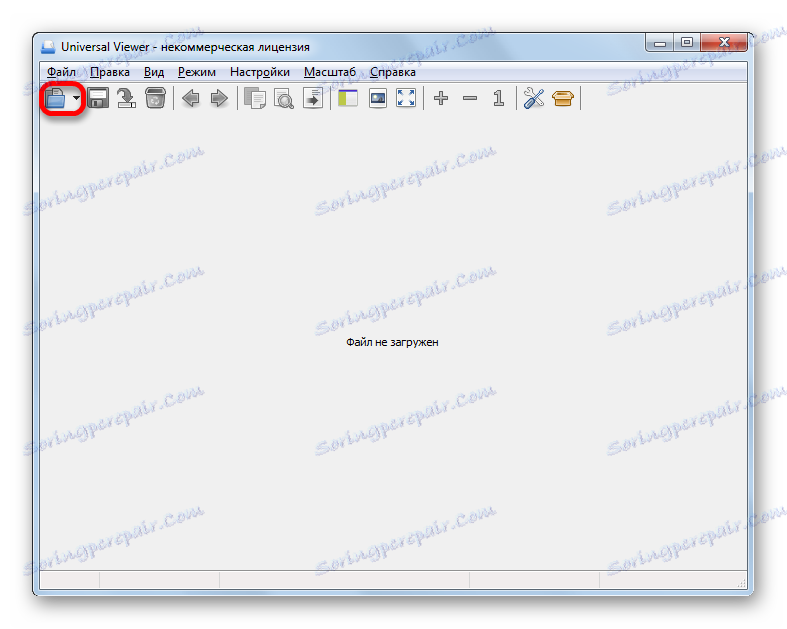Open the Масштаб menu
Viewport: 787px width, 629px height.
330,72
